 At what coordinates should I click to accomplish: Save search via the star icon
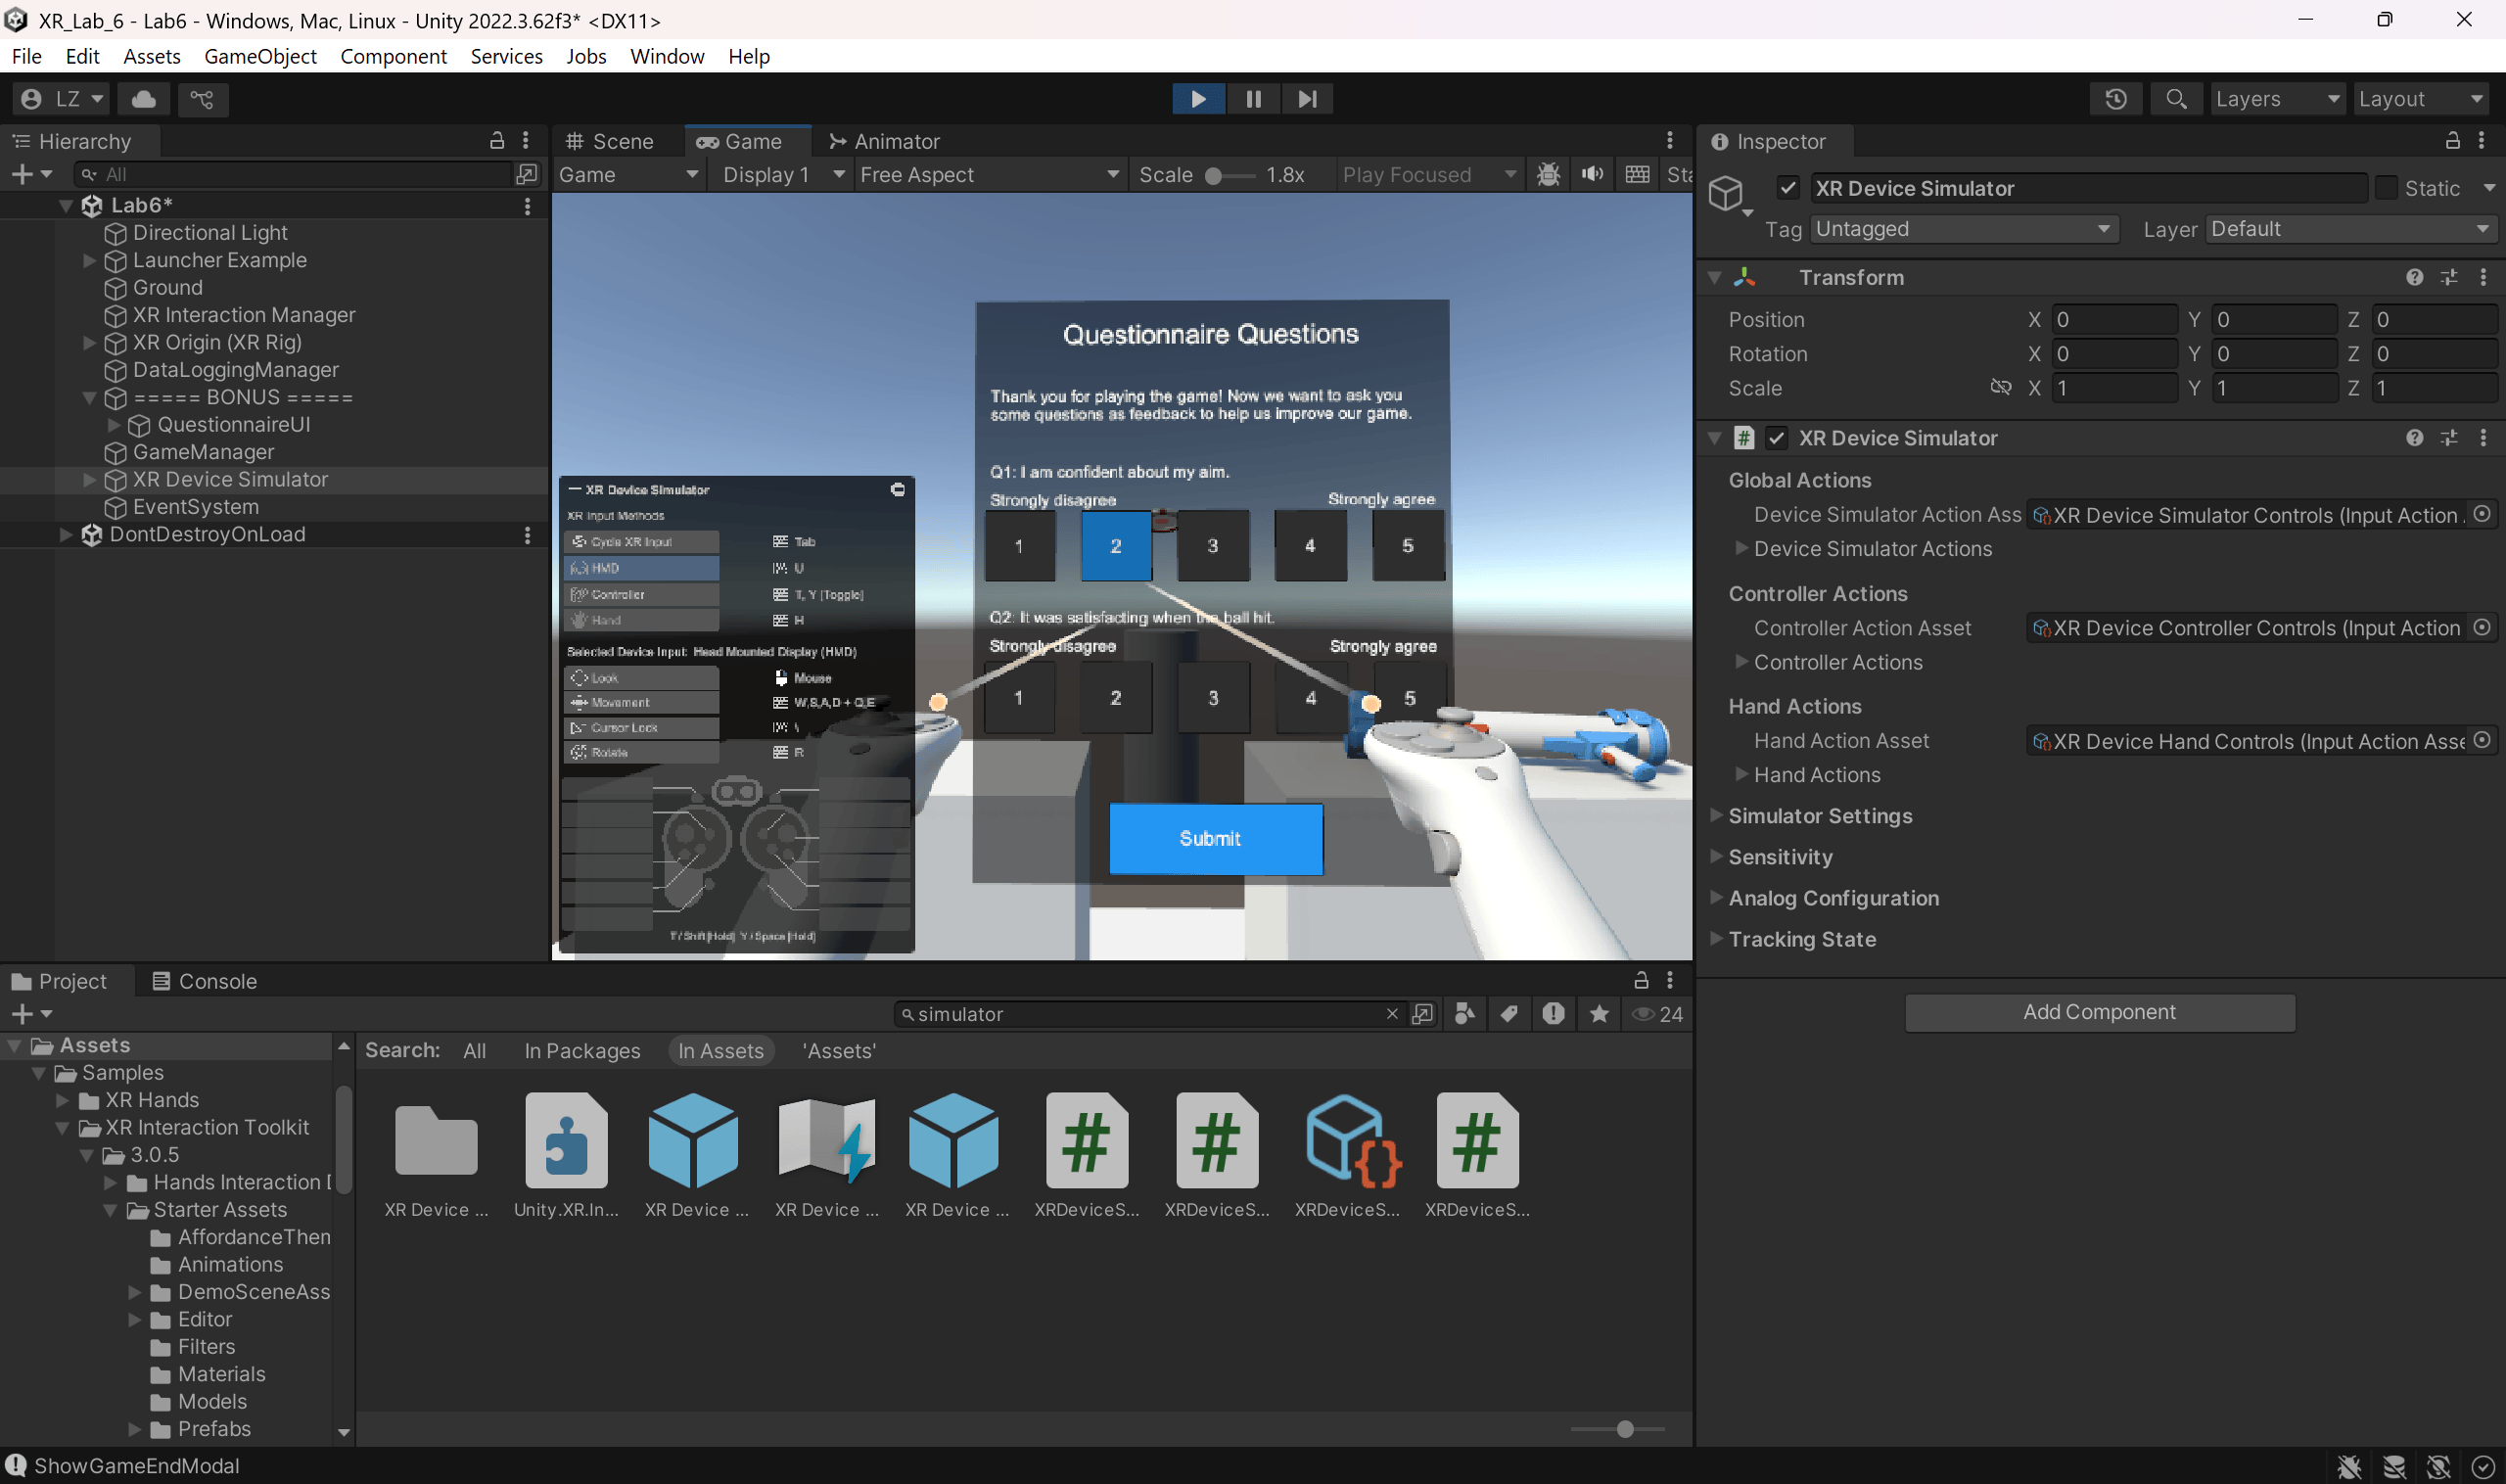coord(1599,1014)
